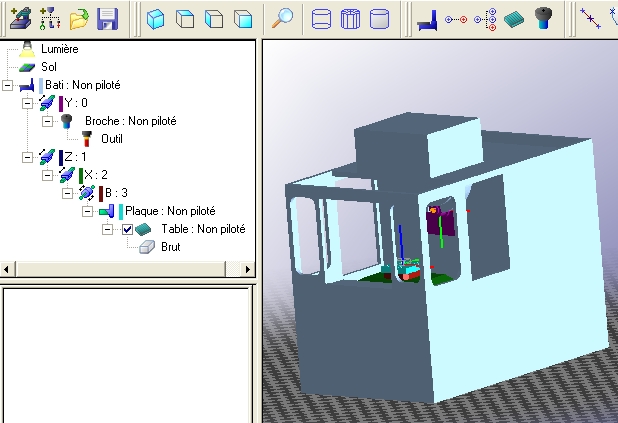This screenshot has width=618, height=423.
Task: Select the 'B : 3' axis label
Action: pyautogui.click(x=116, y=193)
